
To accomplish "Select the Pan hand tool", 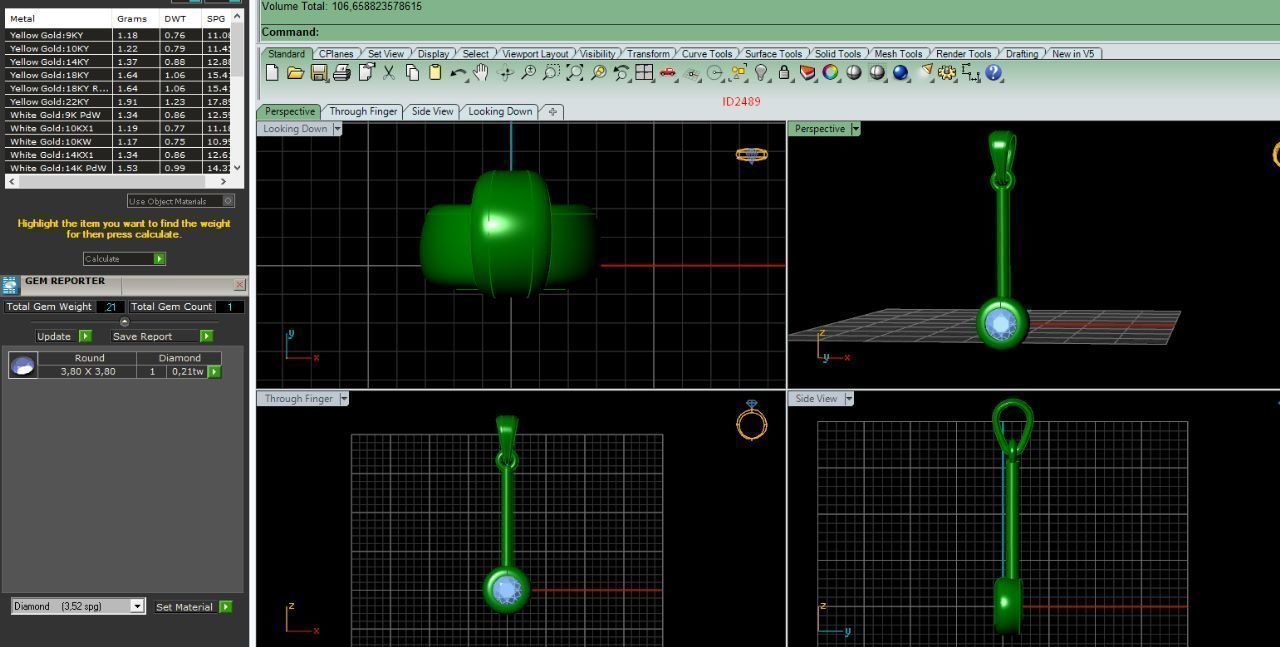I will (x=480, y=72).
